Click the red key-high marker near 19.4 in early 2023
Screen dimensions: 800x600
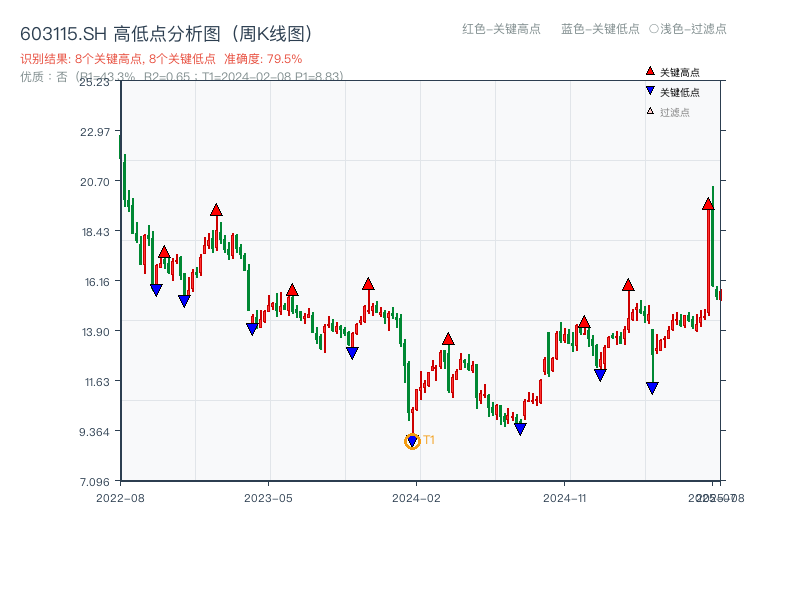point(216,210)
